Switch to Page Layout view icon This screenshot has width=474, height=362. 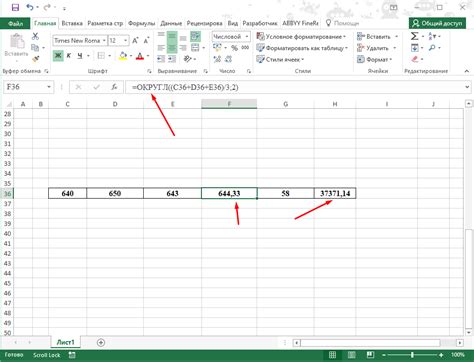click(351, 355)
